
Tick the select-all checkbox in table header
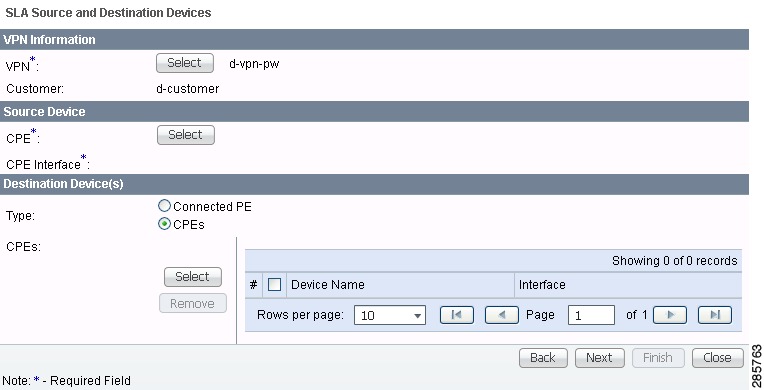tap(274, 284)
